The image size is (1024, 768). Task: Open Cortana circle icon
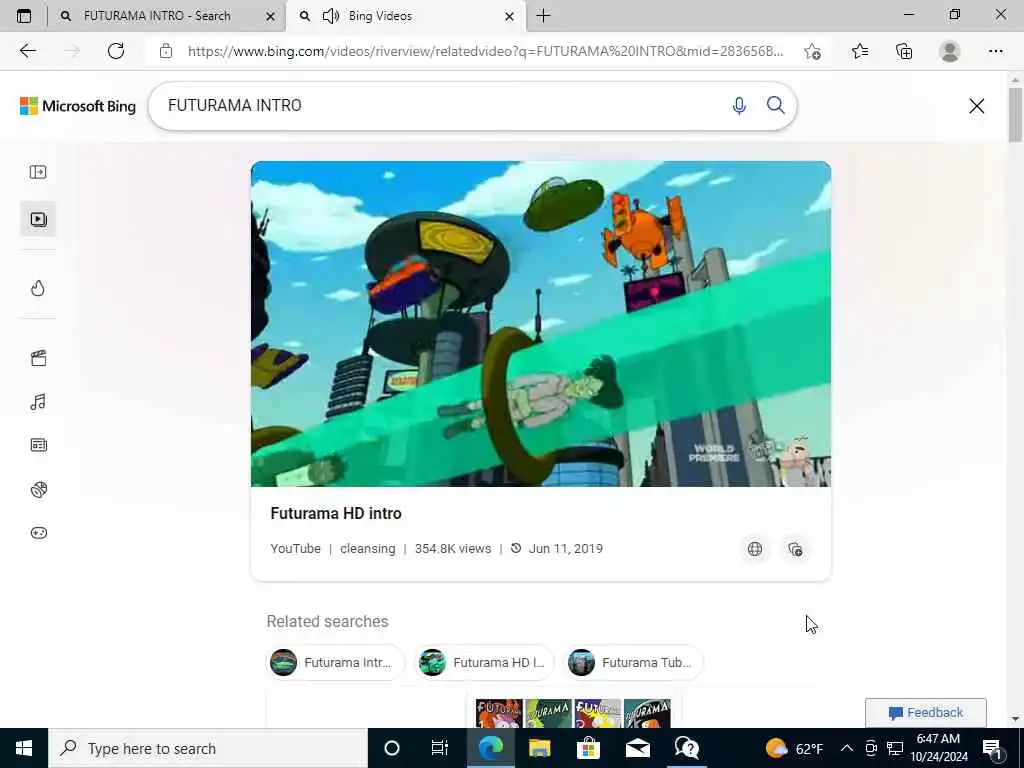392,748
